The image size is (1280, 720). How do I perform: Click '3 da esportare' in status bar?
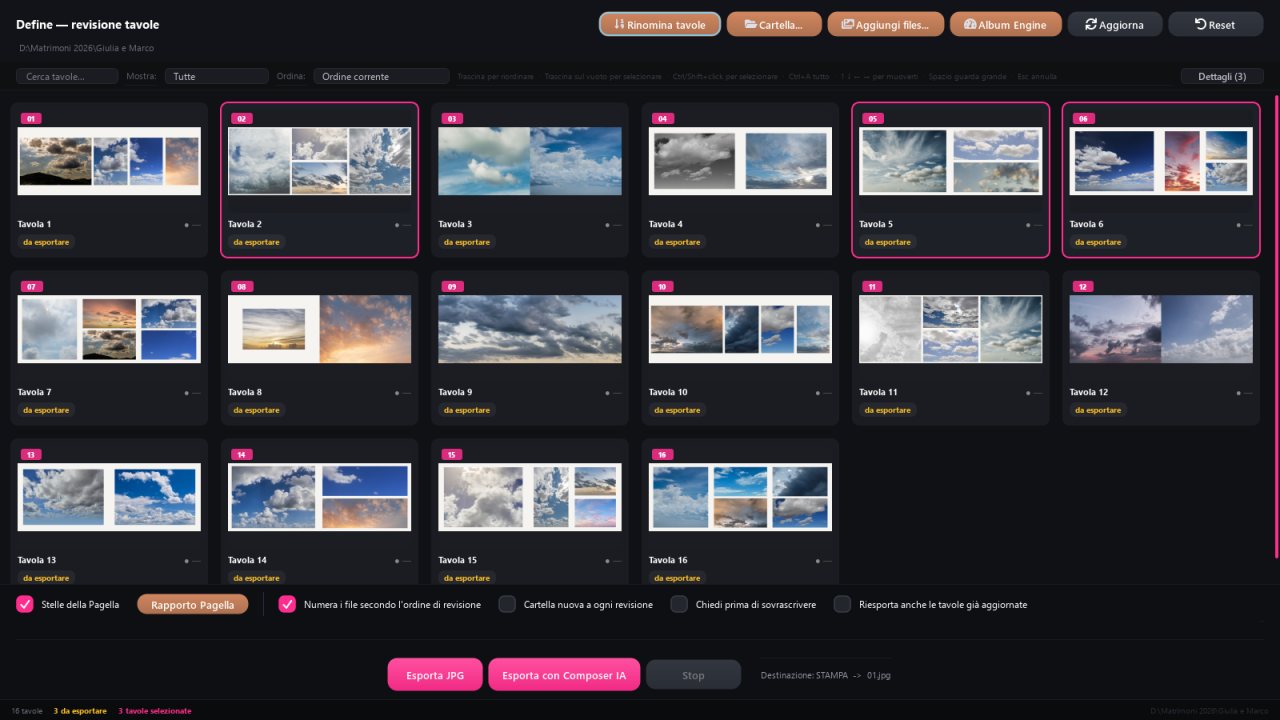pyautogui.click(x=80, y=711)
